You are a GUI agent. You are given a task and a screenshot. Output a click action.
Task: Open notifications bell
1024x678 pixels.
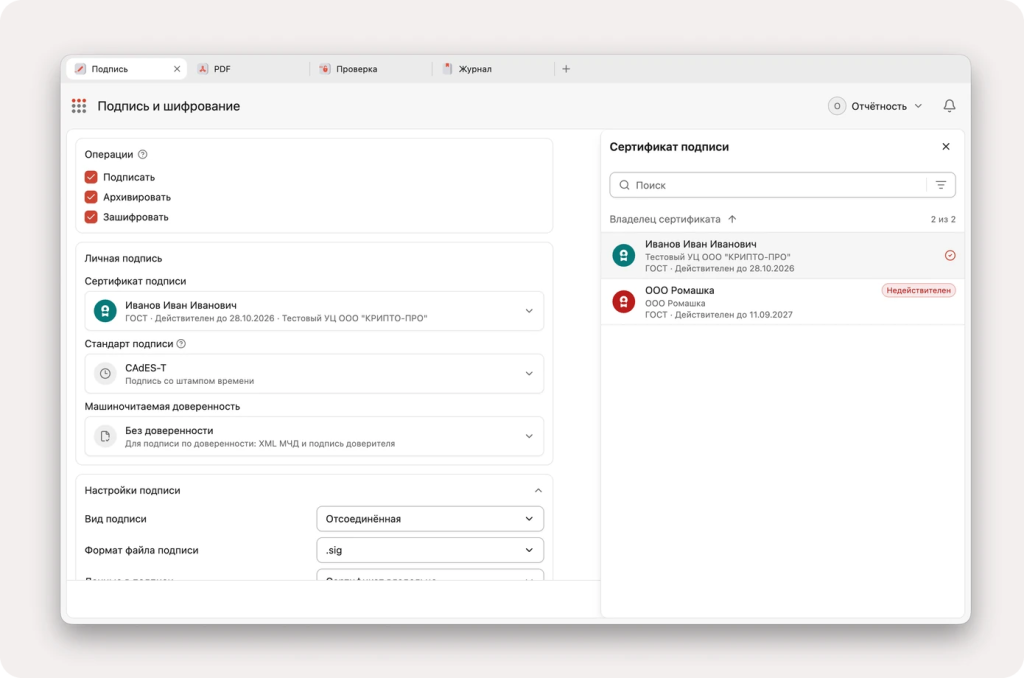coord(949,106)
